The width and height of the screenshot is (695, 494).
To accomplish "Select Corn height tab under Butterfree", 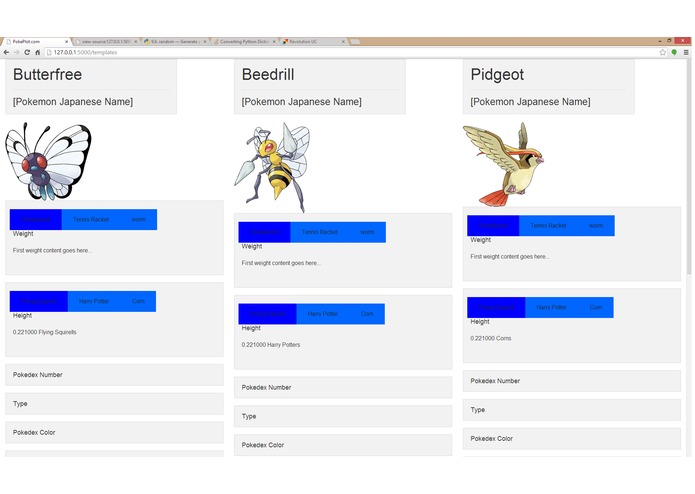I will 138,301.
